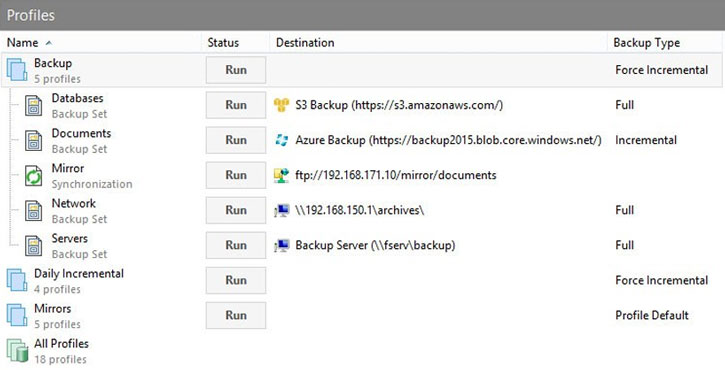Viewport: 725px width, 370px height.
Task: Select the Mirror profile name
Action: tap(68, 168)
